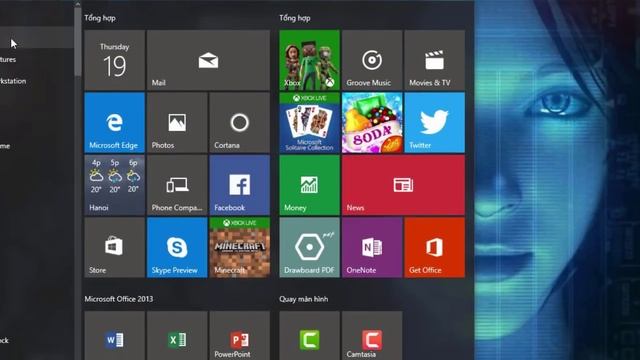Open the Facebook tile
The image size is (640, 360).
[240, 185]
